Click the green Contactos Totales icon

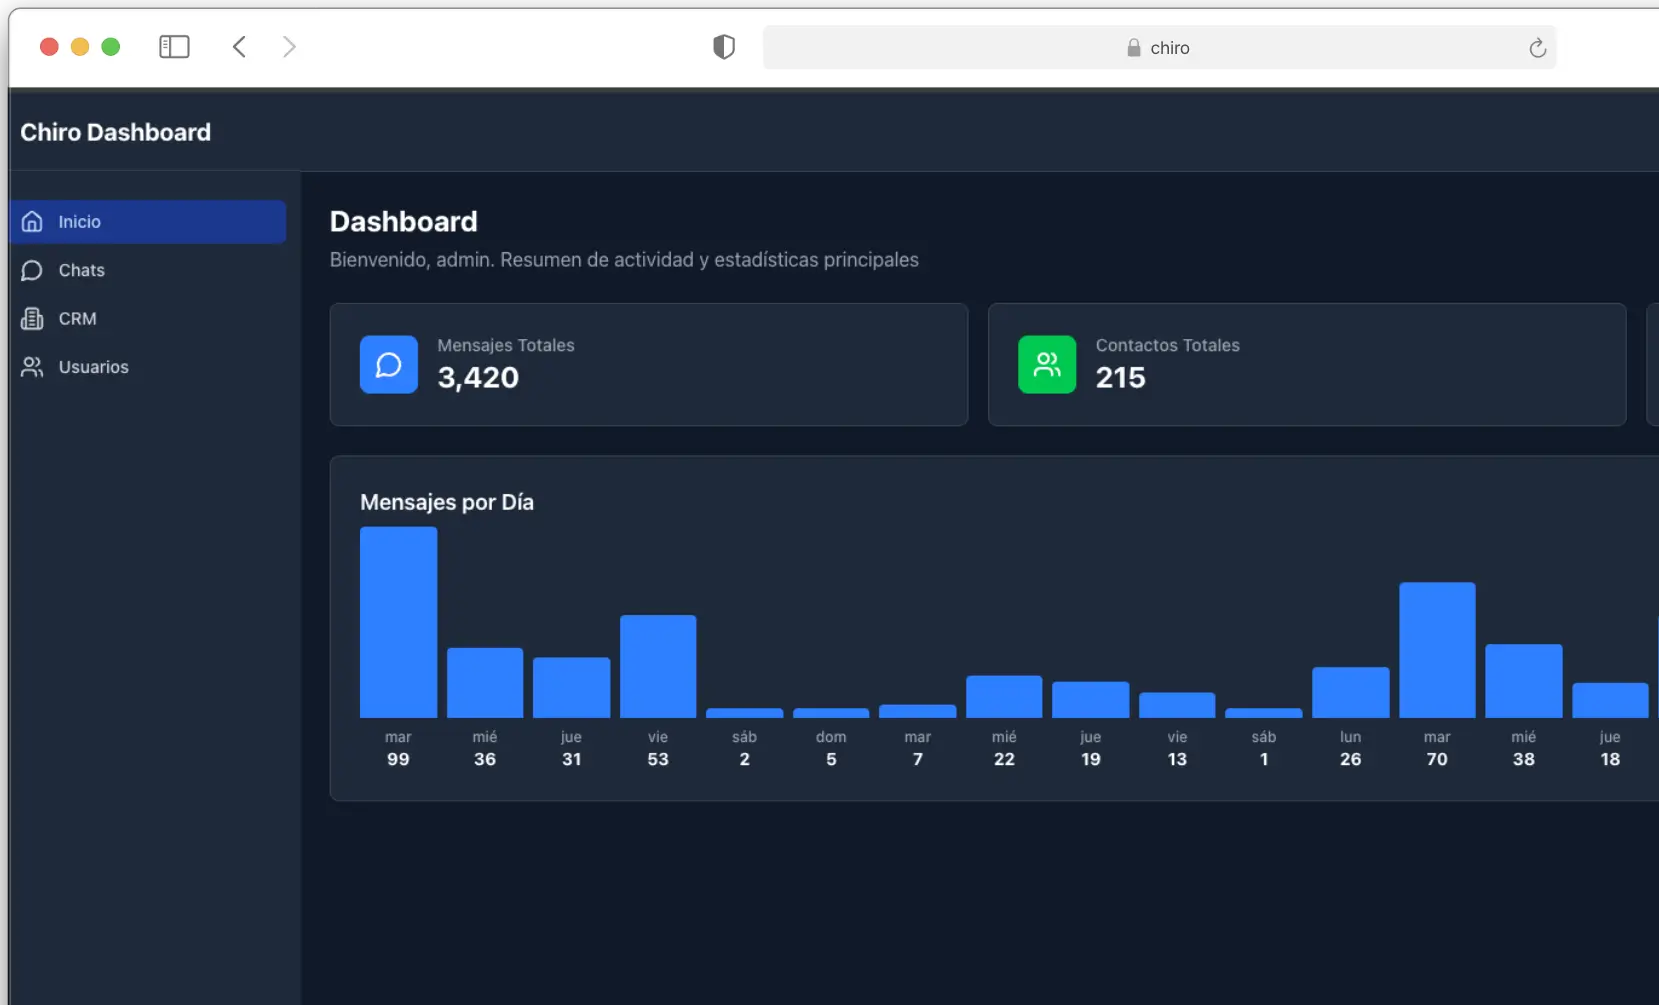1046,365
